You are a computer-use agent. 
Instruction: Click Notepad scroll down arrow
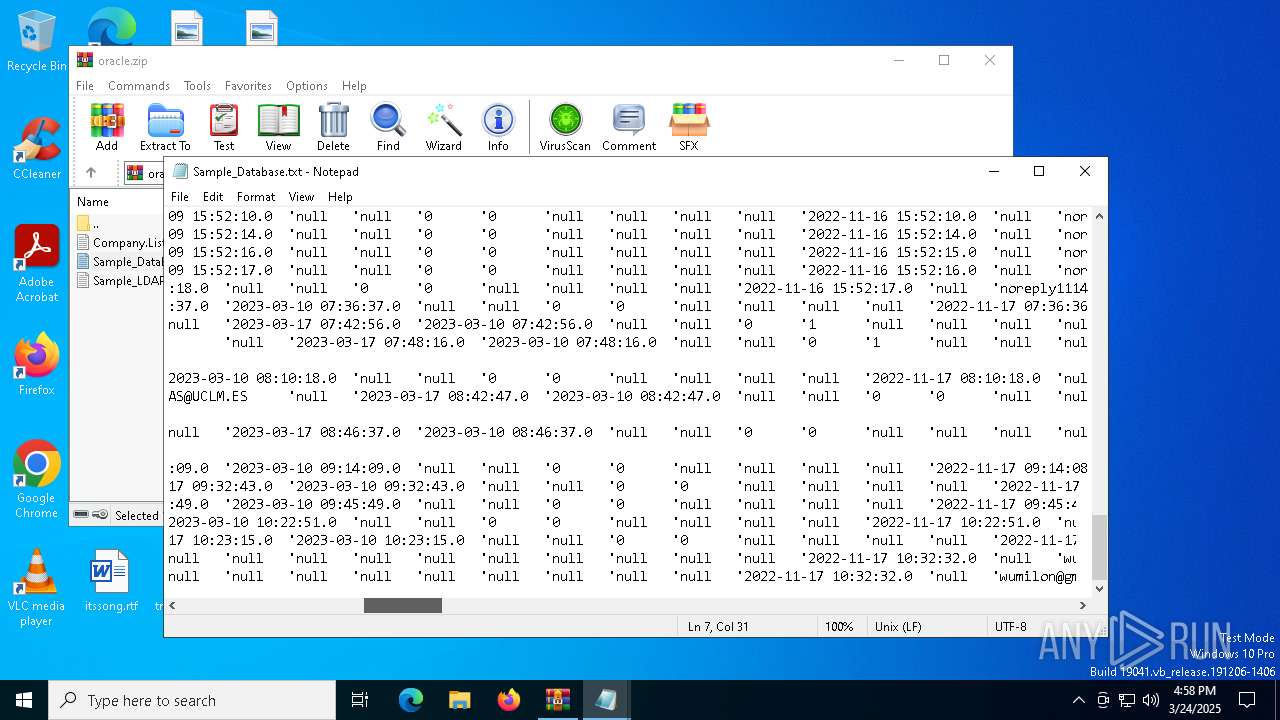pyautogui.click(x=1100, y=589)
